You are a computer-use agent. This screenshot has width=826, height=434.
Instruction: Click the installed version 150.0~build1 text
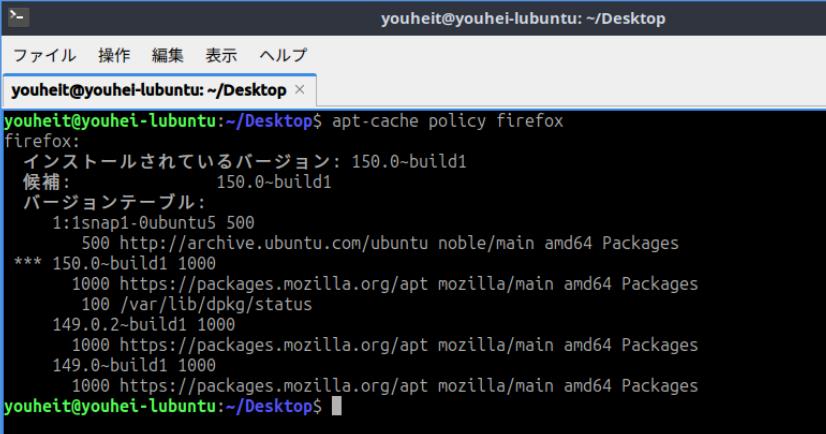(x=409, y=161)
